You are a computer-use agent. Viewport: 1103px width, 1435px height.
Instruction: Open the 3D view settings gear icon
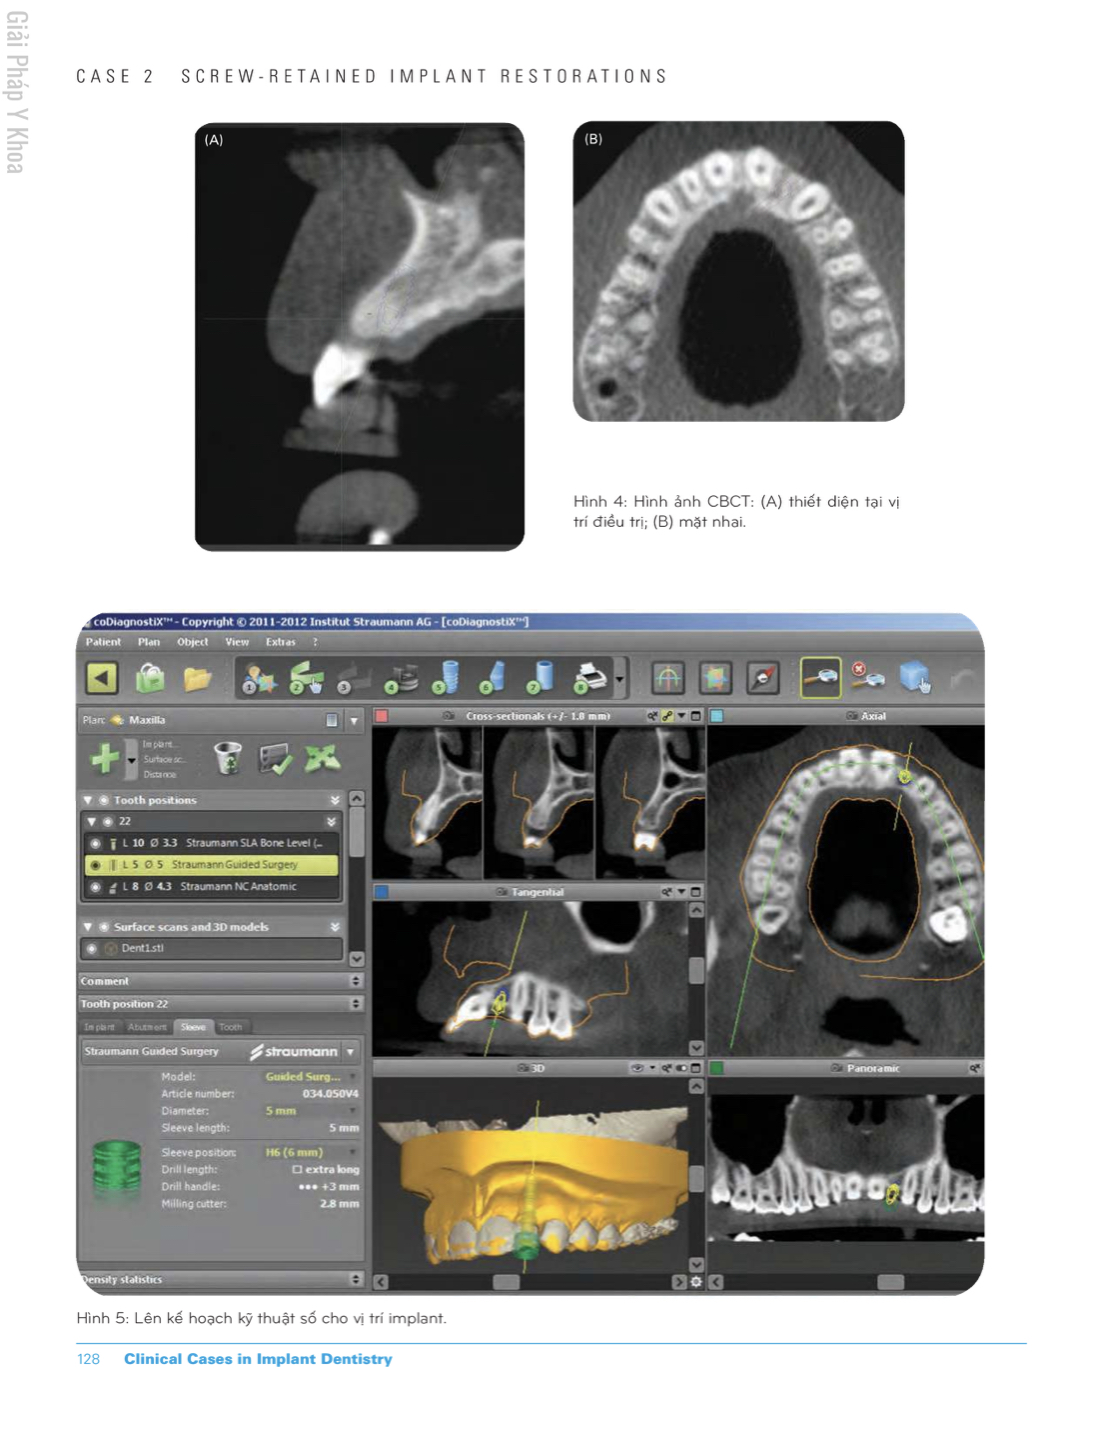[697, 1282]
